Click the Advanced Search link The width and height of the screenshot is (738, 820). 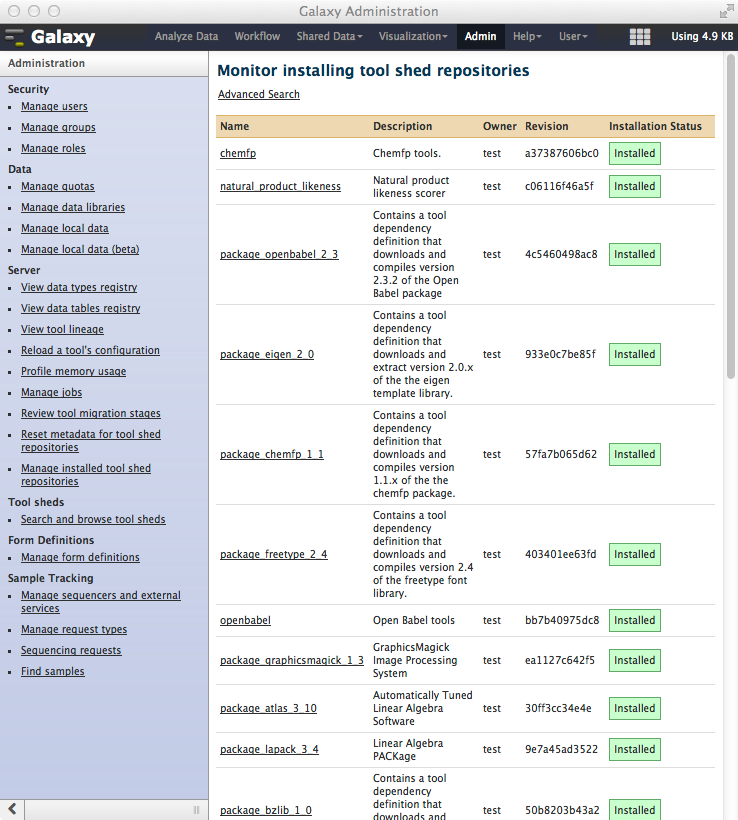pos(259,94)
